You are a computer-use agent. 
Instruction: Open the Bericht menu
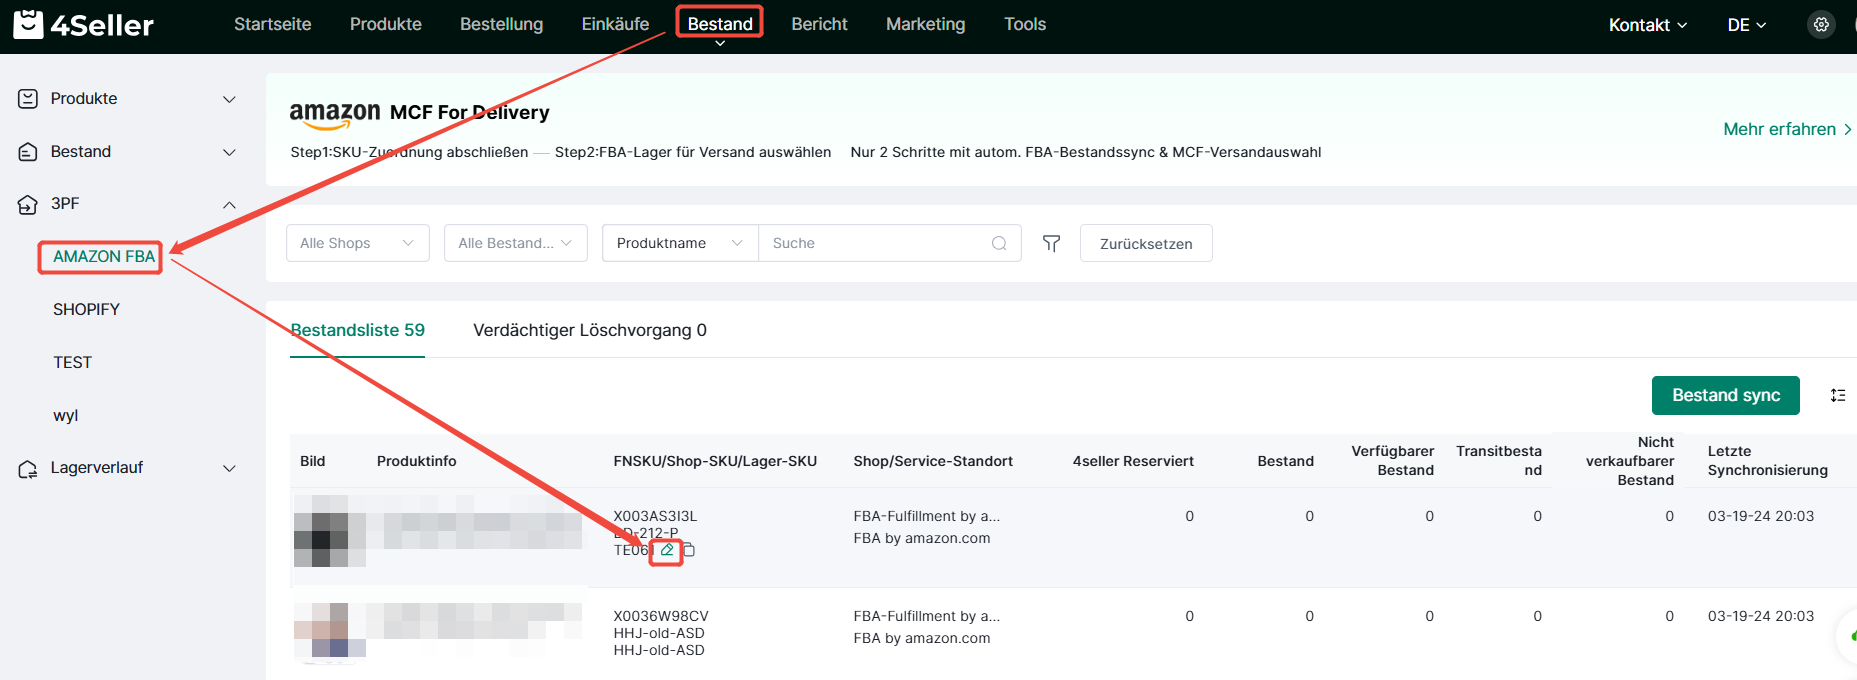click(x=819, y=24)
